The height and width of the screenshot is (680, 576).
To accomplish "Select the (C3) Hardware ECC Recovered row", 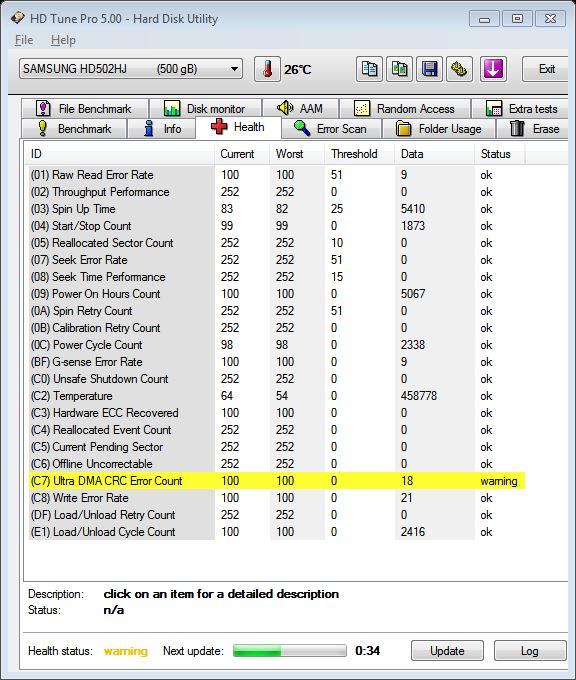I will click(x=277, y=413).
